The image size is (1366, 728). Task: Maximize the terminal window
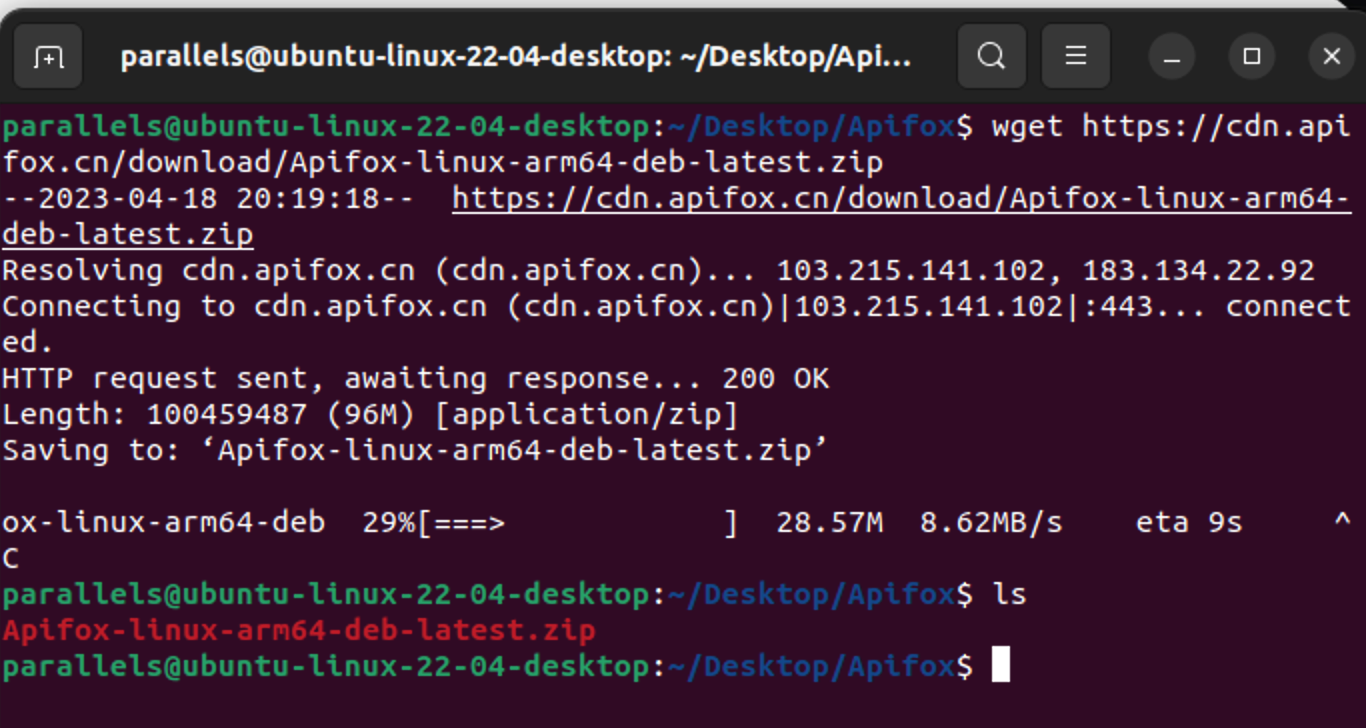pyautogui.click(x=1251, y=57)
